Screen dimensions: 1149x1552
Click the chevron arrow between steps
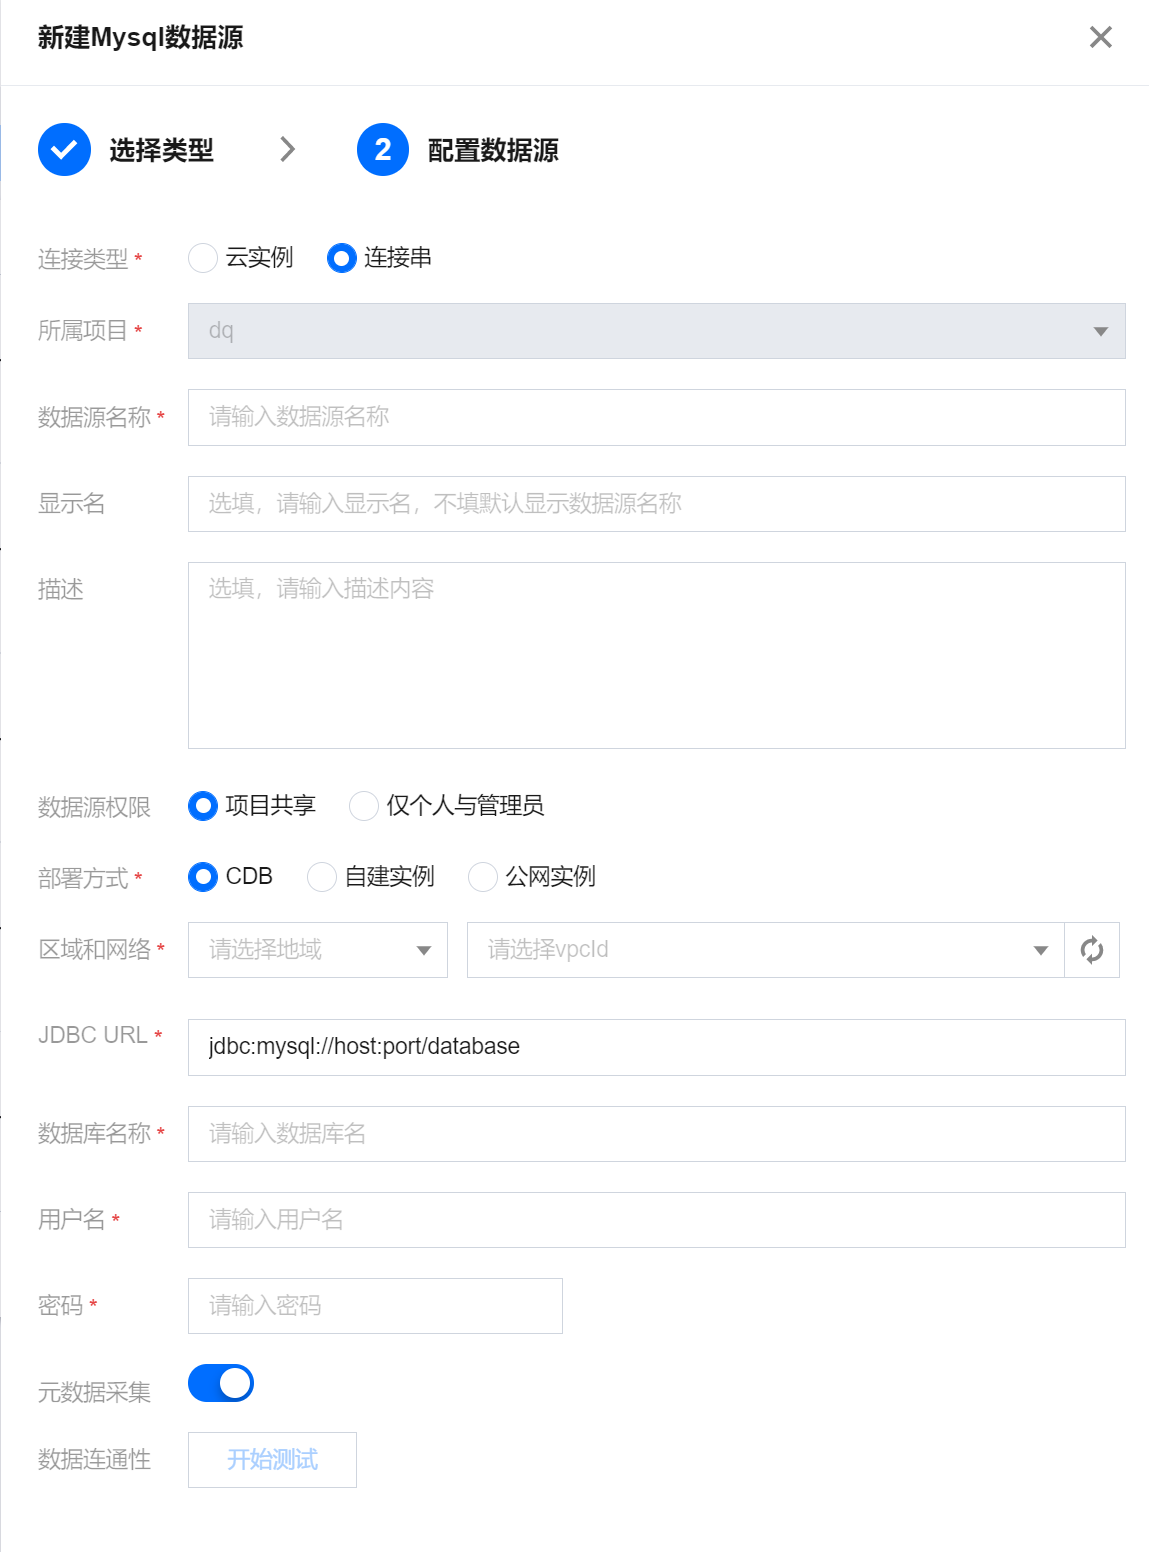point(288,150)
